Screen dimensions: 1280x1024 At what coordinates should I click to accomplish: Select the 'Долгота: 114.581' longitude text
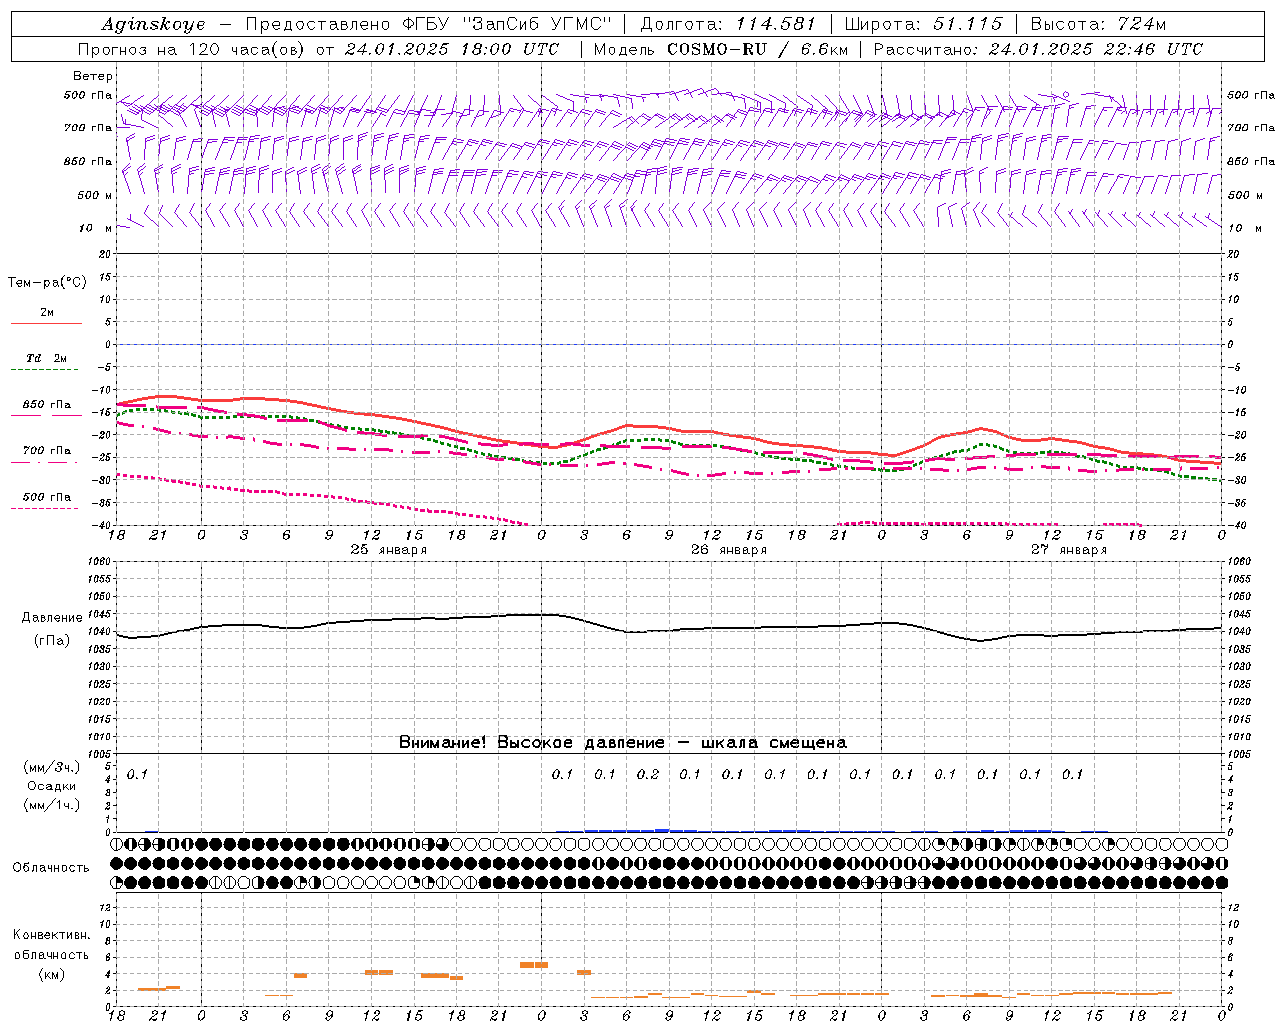click(727, 24)
